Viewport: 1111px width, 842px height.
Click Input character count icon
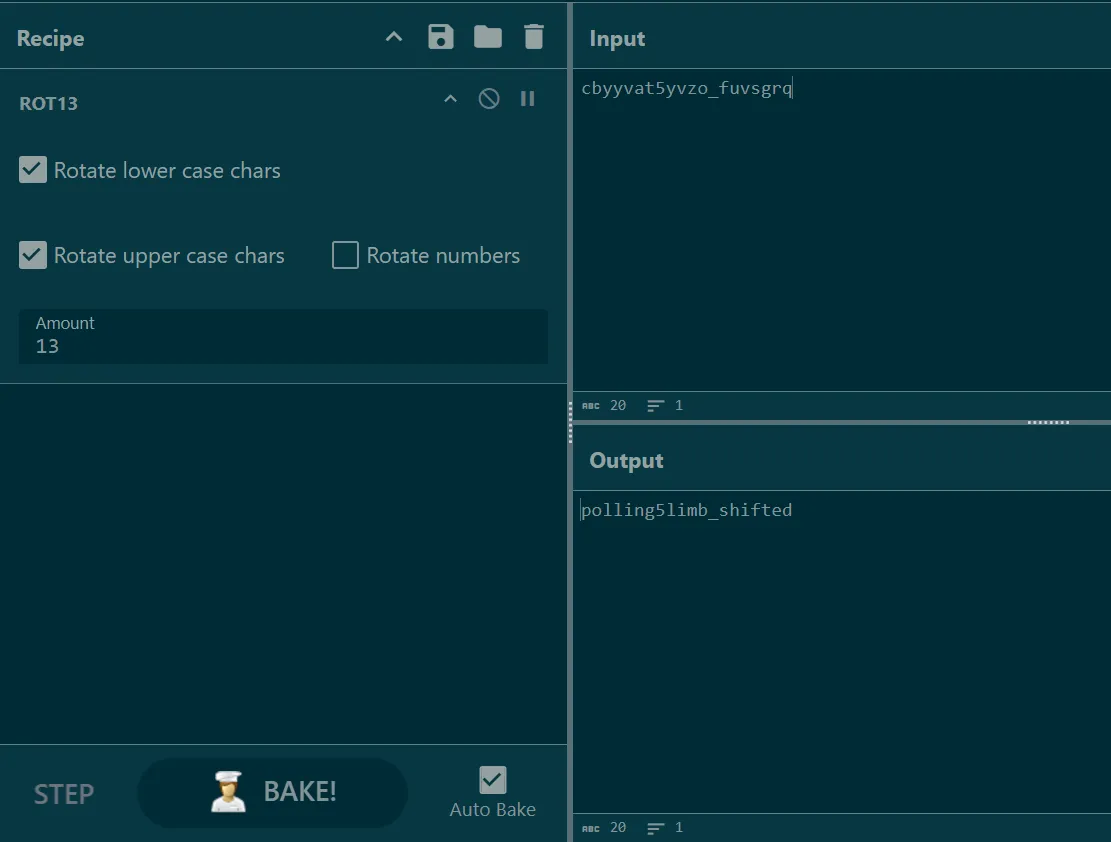click(591, 405)
